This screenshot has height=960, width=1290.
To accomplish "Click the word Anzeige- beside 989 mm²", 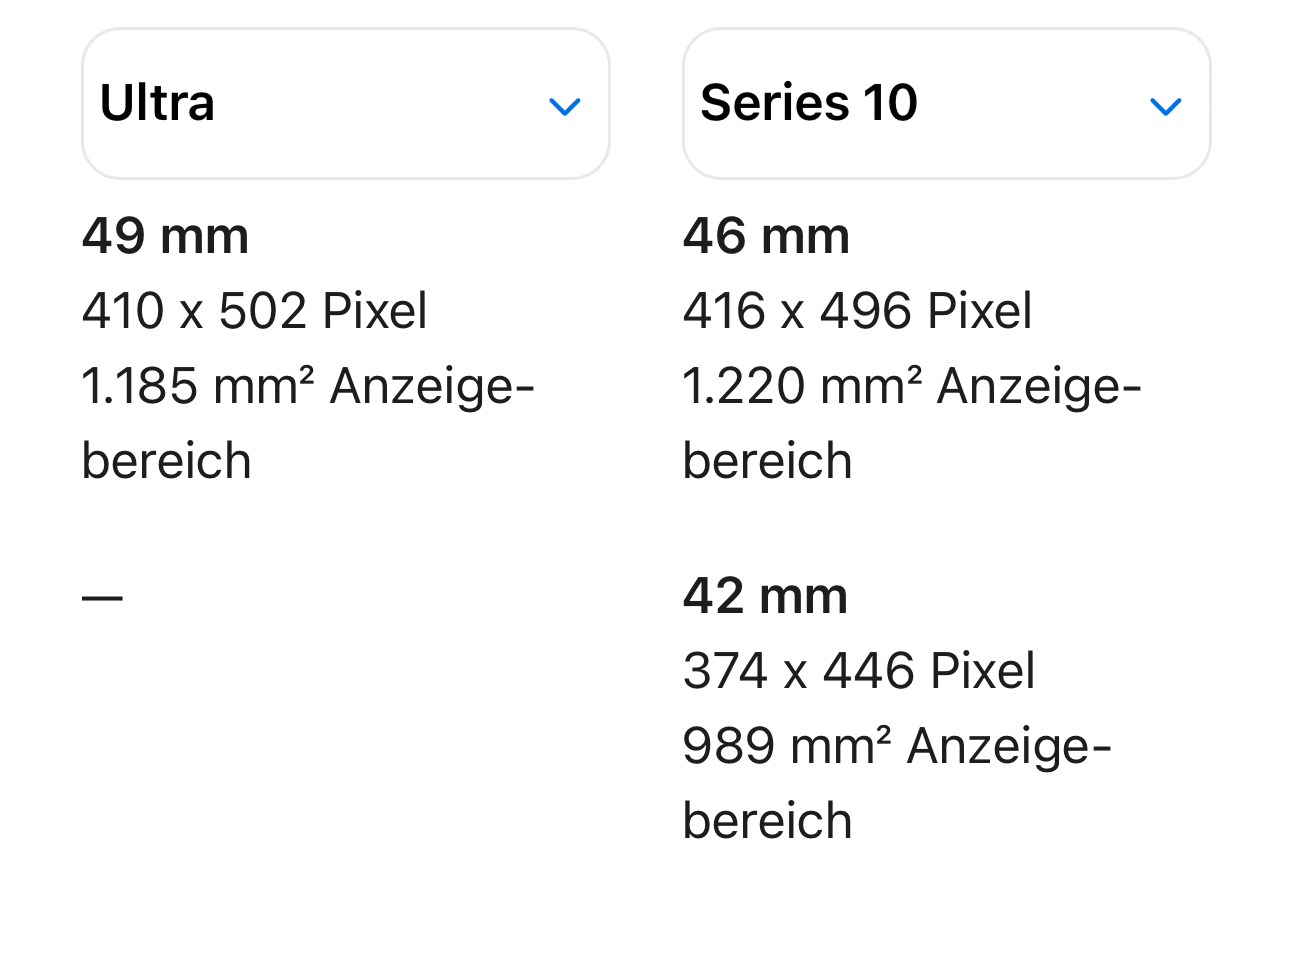I will tap(1008, 746).
